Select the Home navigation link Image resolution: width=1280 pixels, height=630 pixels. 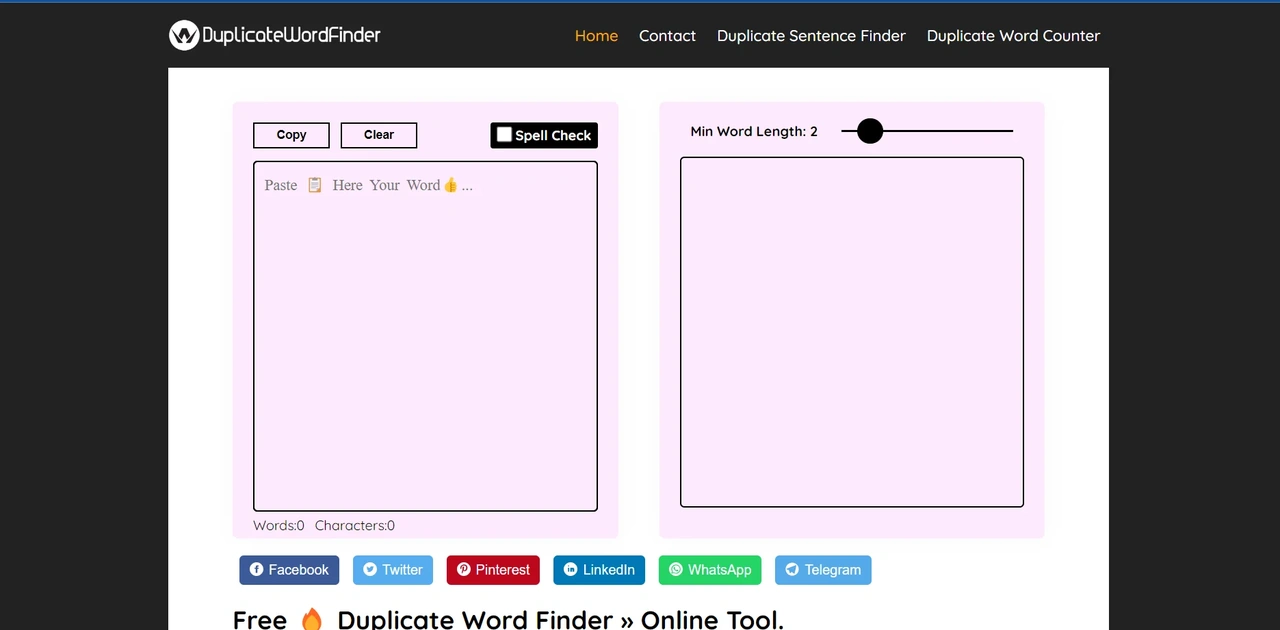(x=596, y=36)
